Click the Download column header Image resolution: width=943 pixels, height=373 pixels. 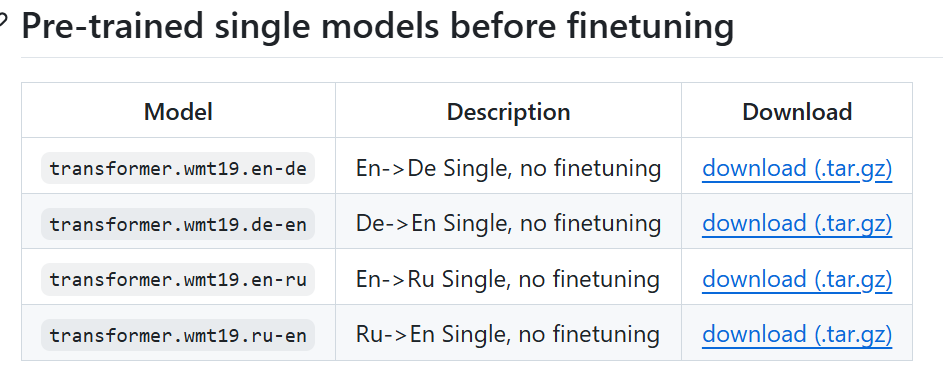(x=797, y=112)
